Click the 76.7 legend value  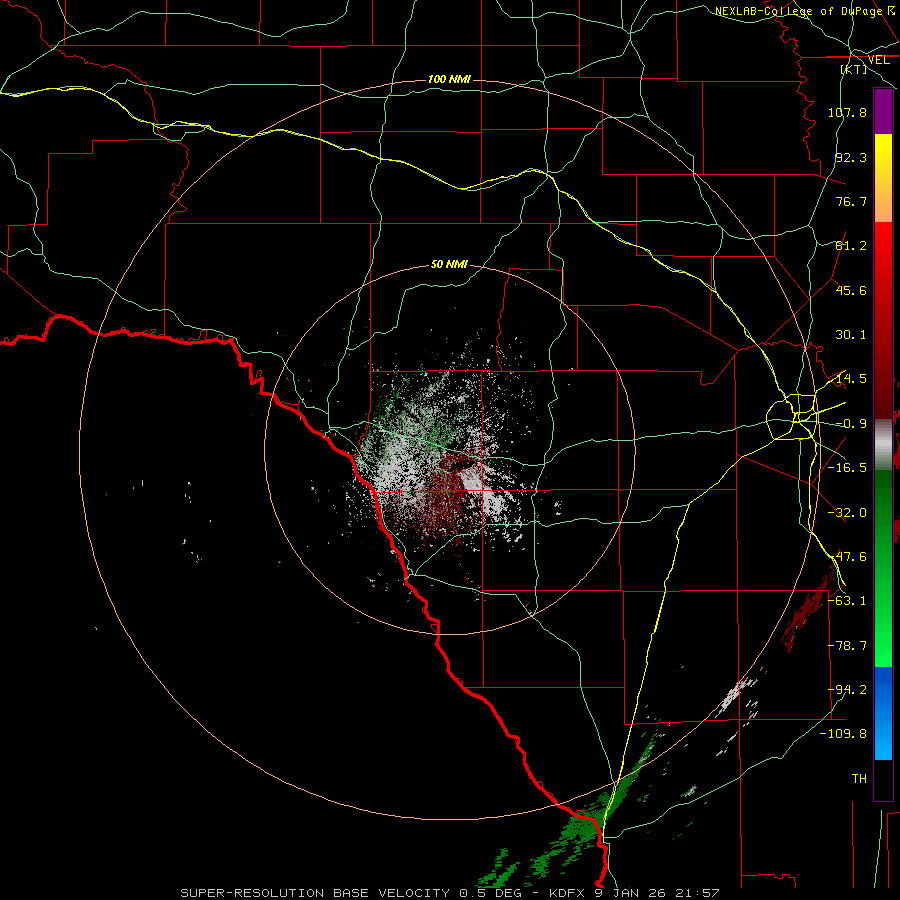[851, 201]
